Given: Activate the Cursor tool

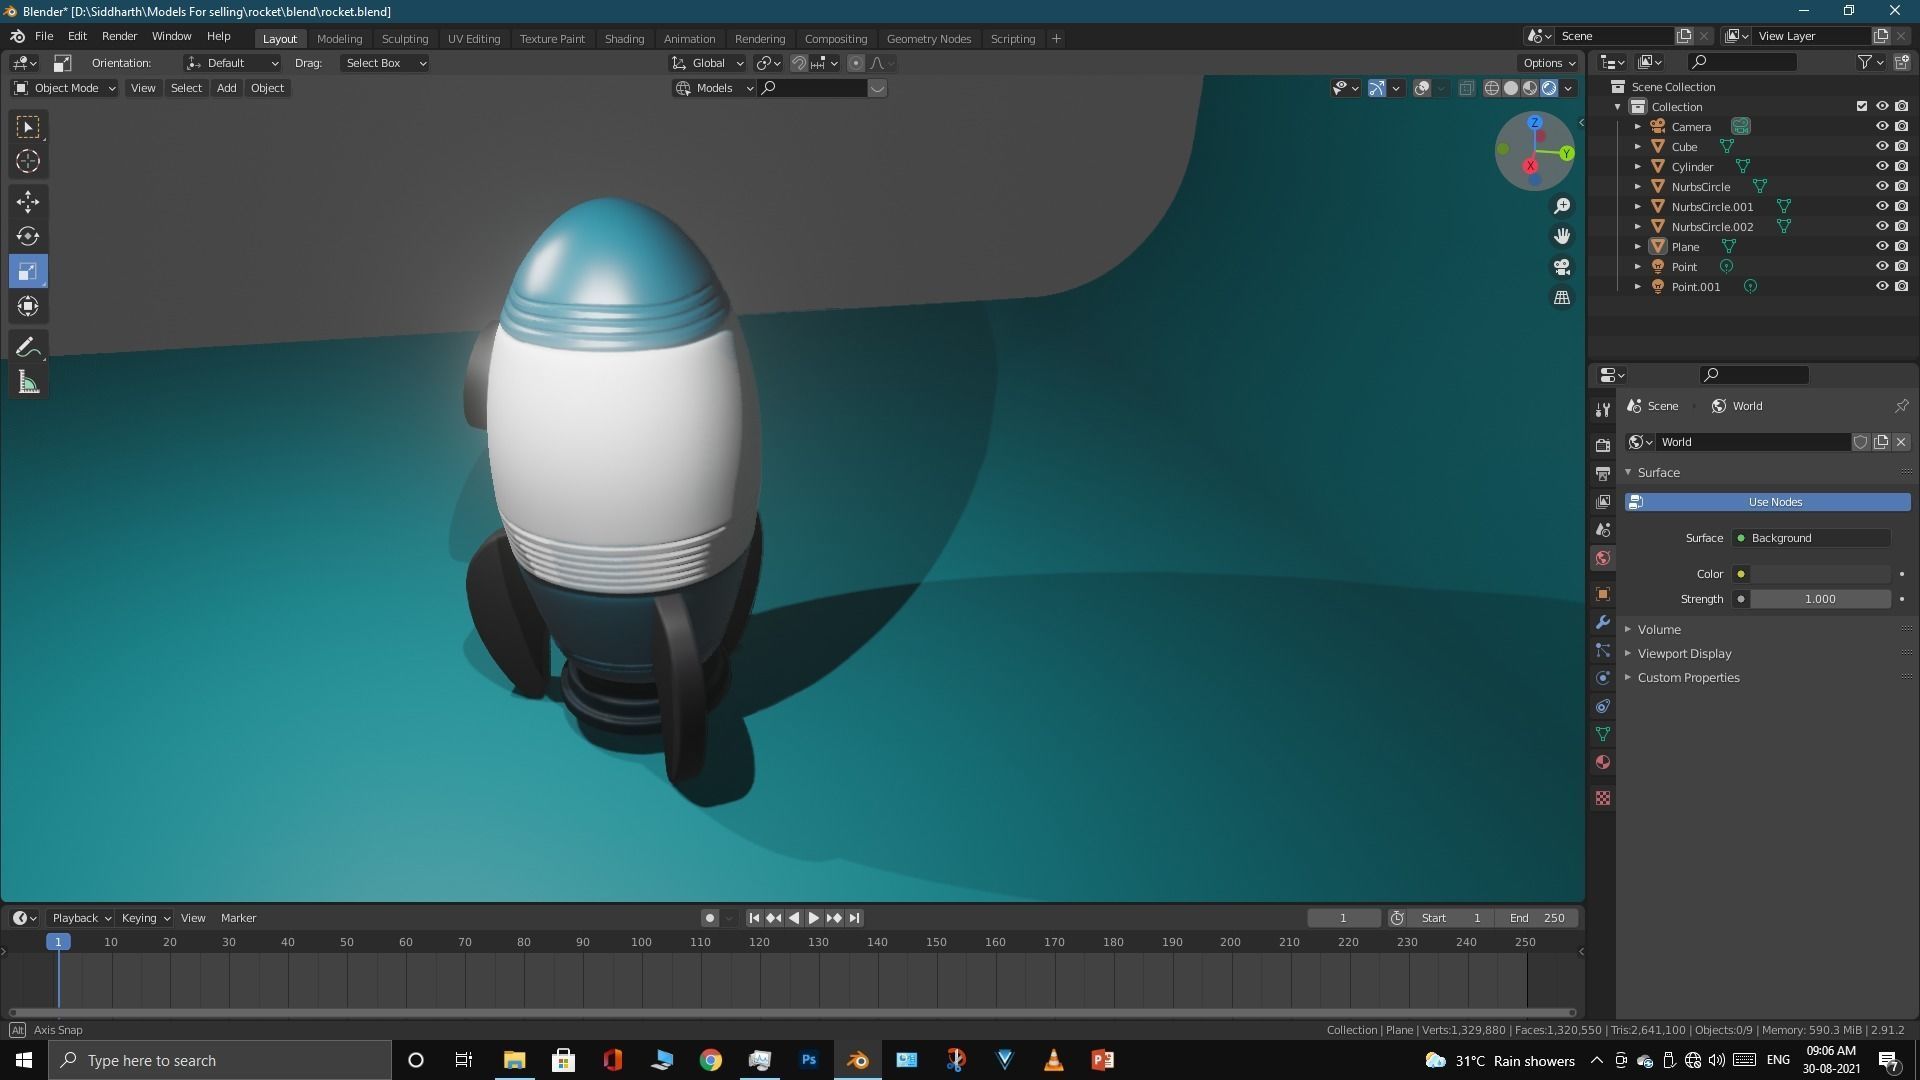Looking at the screenshot, I should (x=28, y=161).
